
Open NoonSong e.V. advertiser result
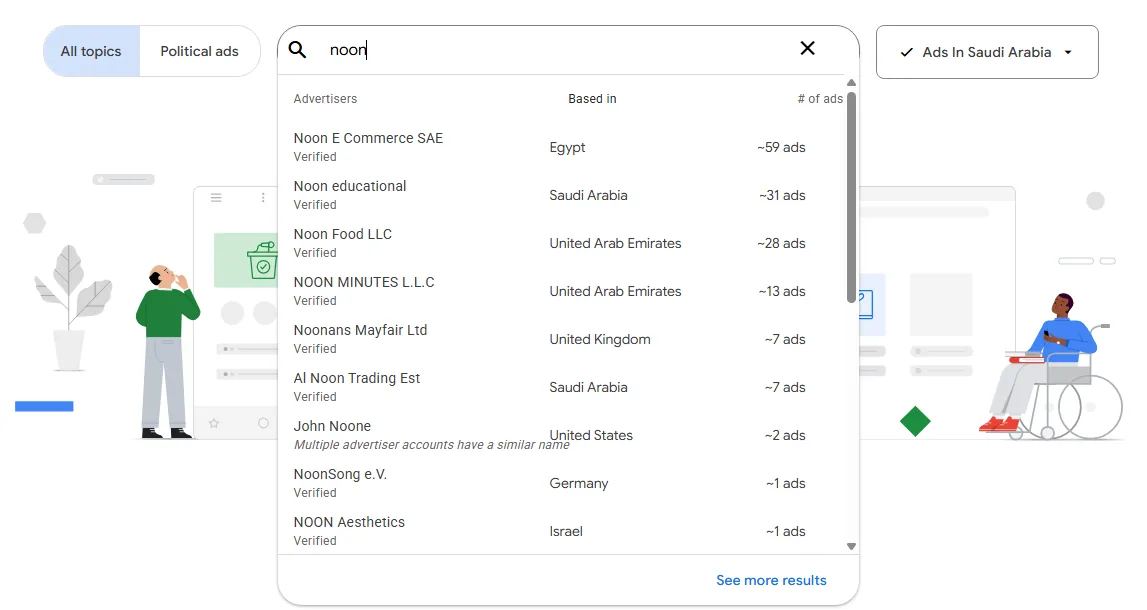(x=562, y=483)
